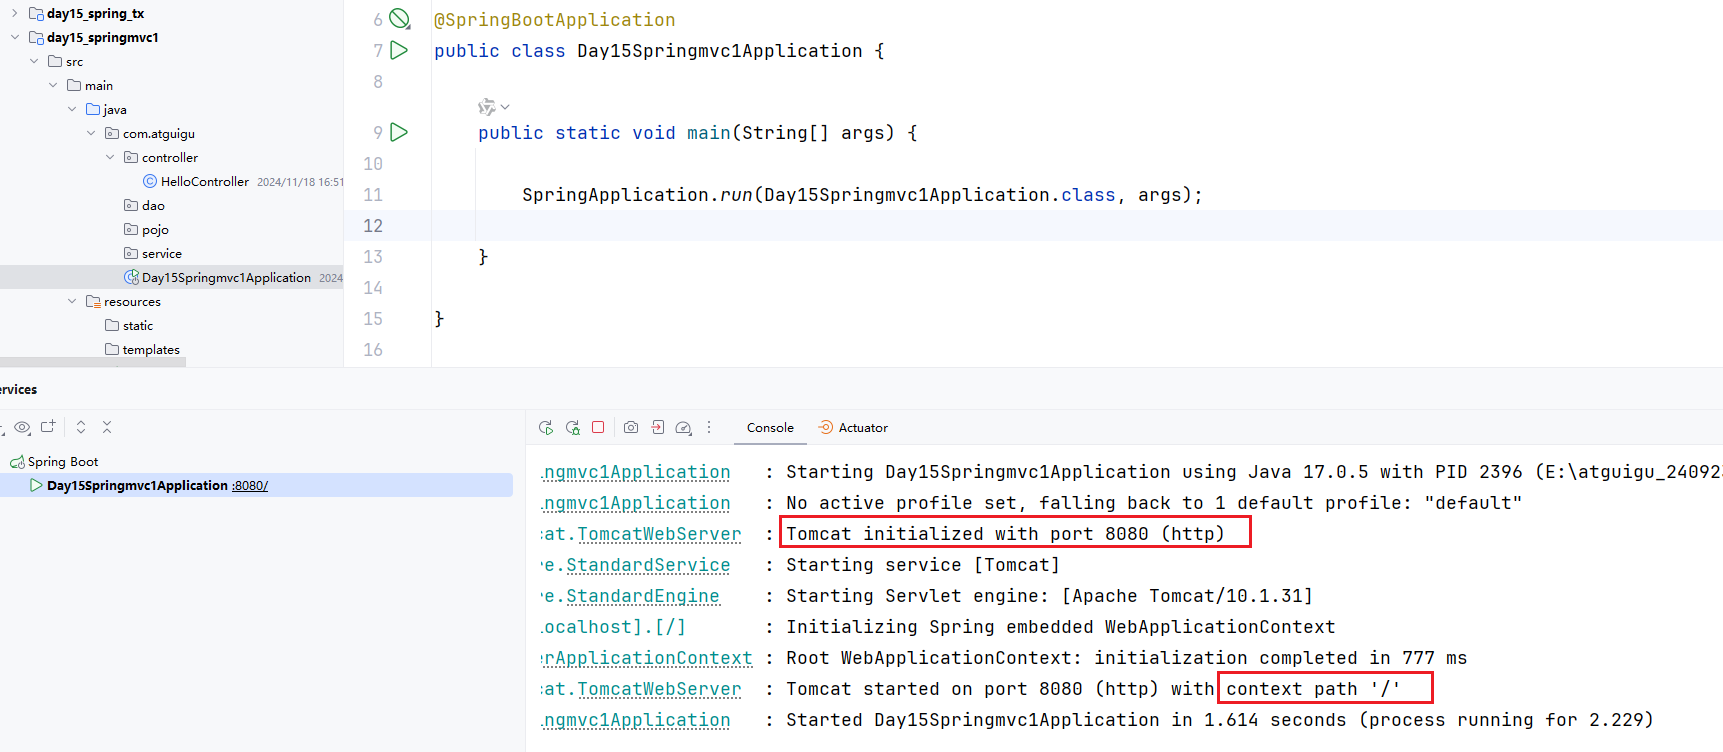Click Expand All arrows in Services toolbar
This screenshot has width=1723, height=752.
coord(81,427)
